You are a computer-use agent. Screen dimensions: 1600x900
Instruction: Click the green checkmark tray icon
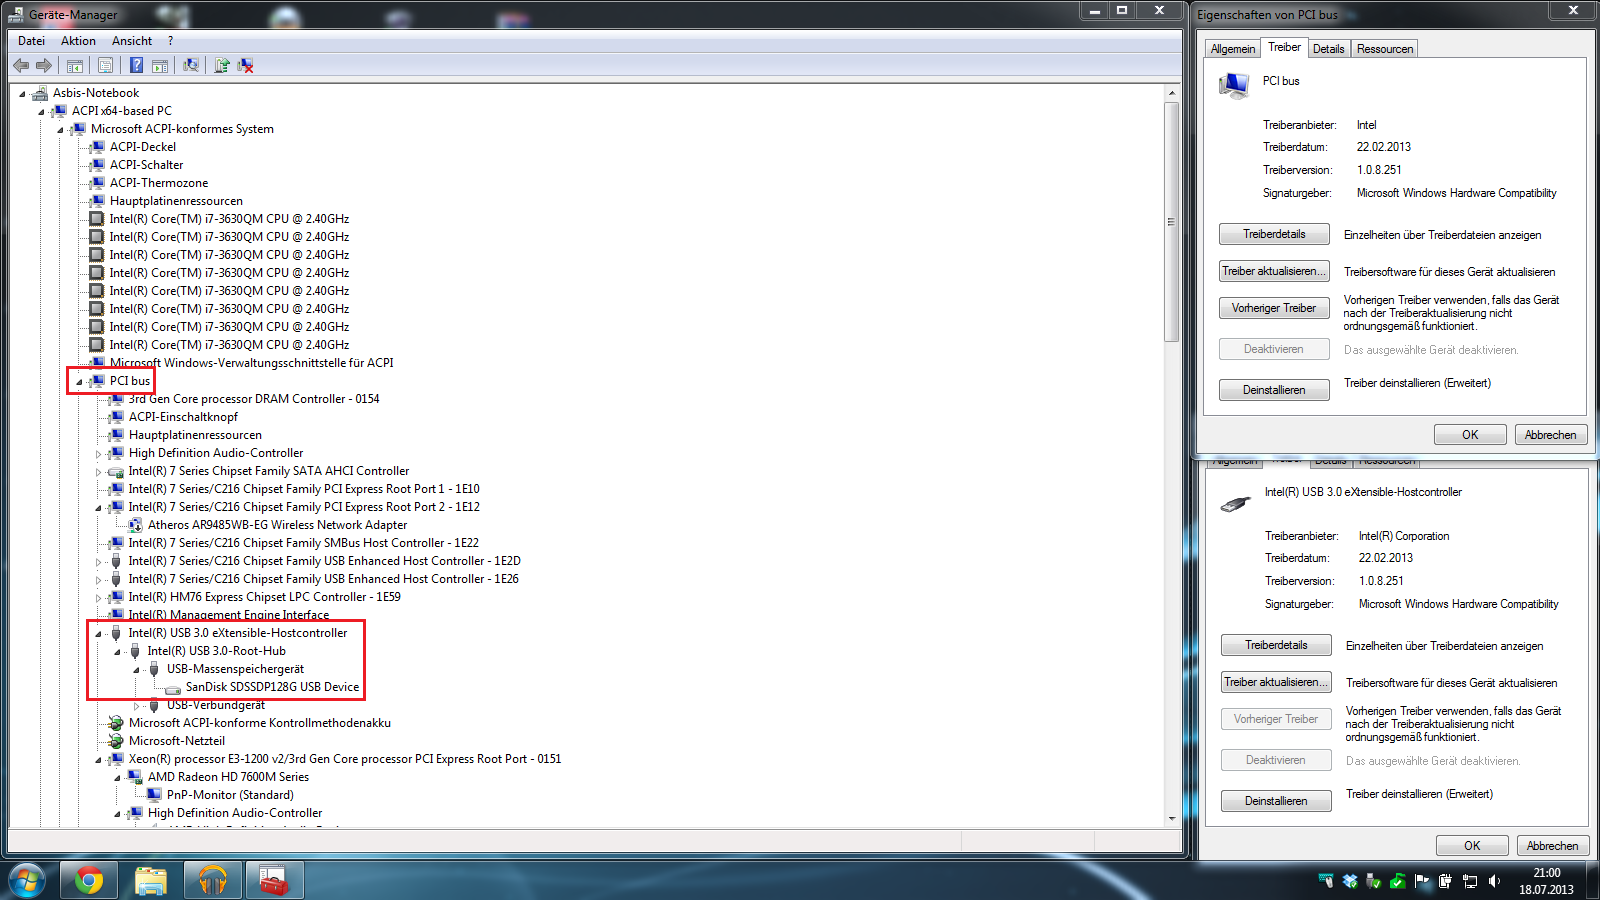(1398, 881)
